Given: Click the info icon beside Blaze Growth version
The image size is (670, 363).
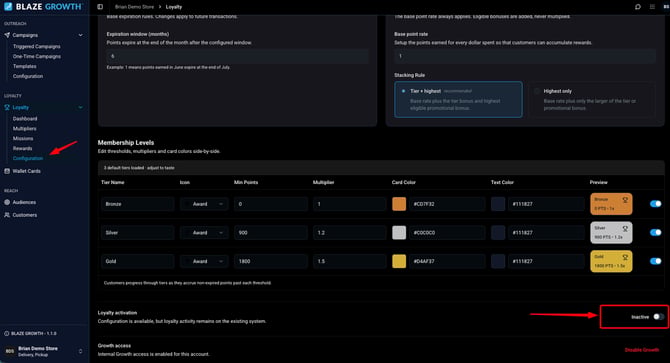Looking at the screenshot, I should tap(6, 333).
